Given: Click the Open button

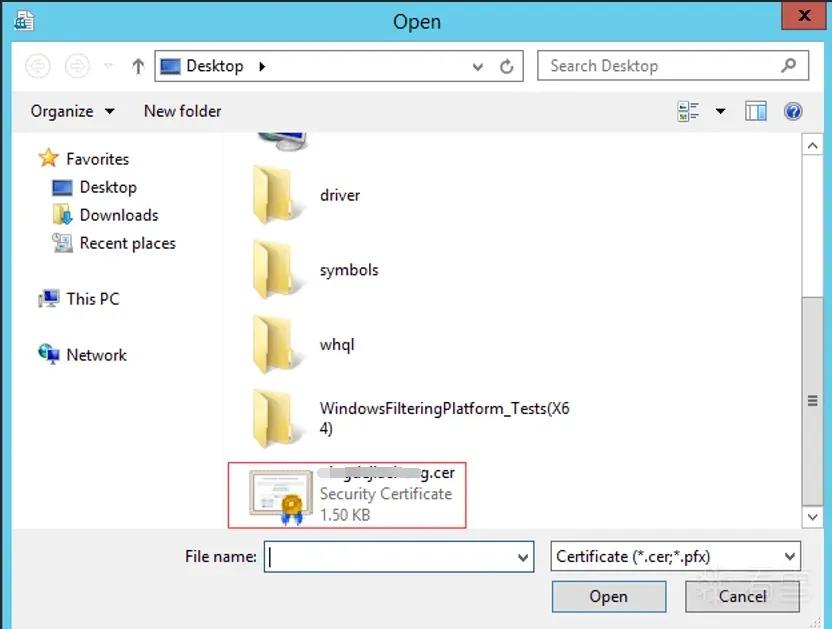Looking at the screenshot, I should (x=608, y=597).
